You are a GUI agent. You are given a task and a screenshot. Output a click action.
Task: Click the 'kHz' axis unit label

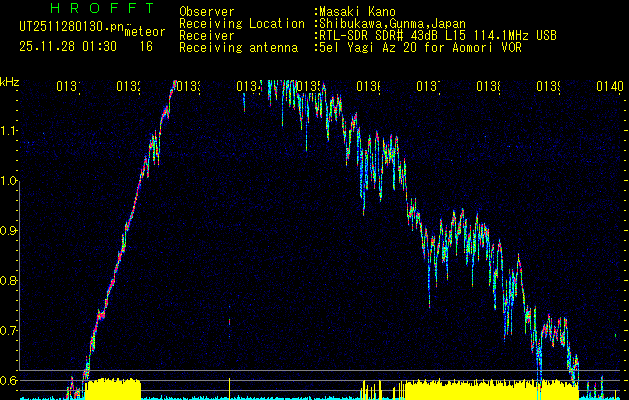(x=9, y=83)
